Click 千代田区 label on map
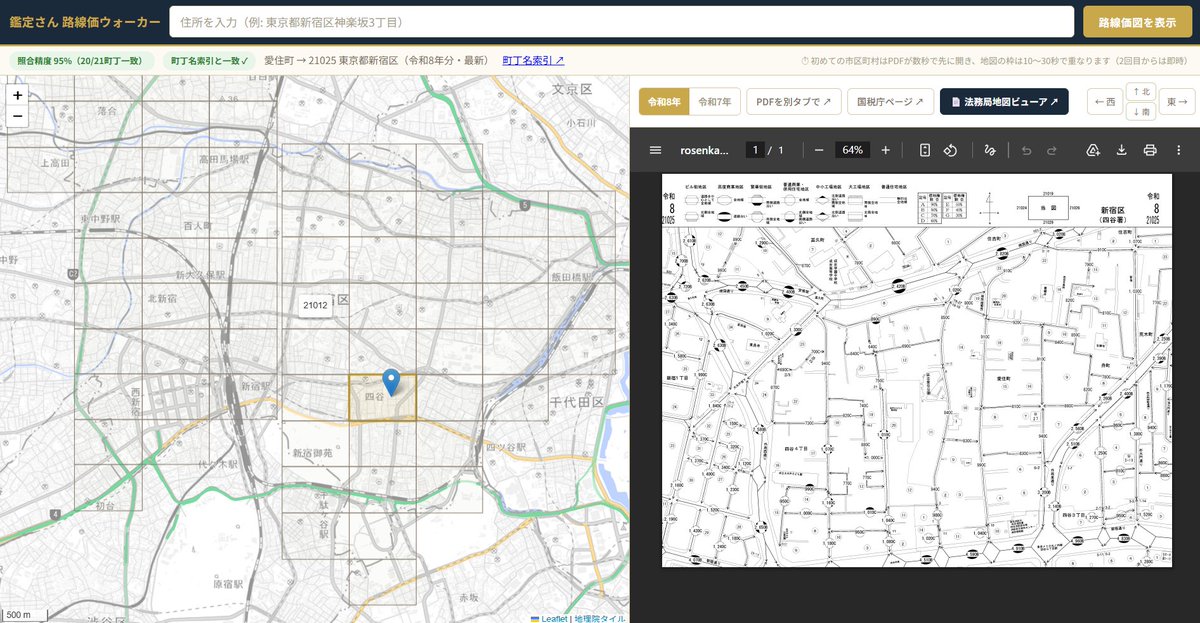 click(x=578, y=401)
